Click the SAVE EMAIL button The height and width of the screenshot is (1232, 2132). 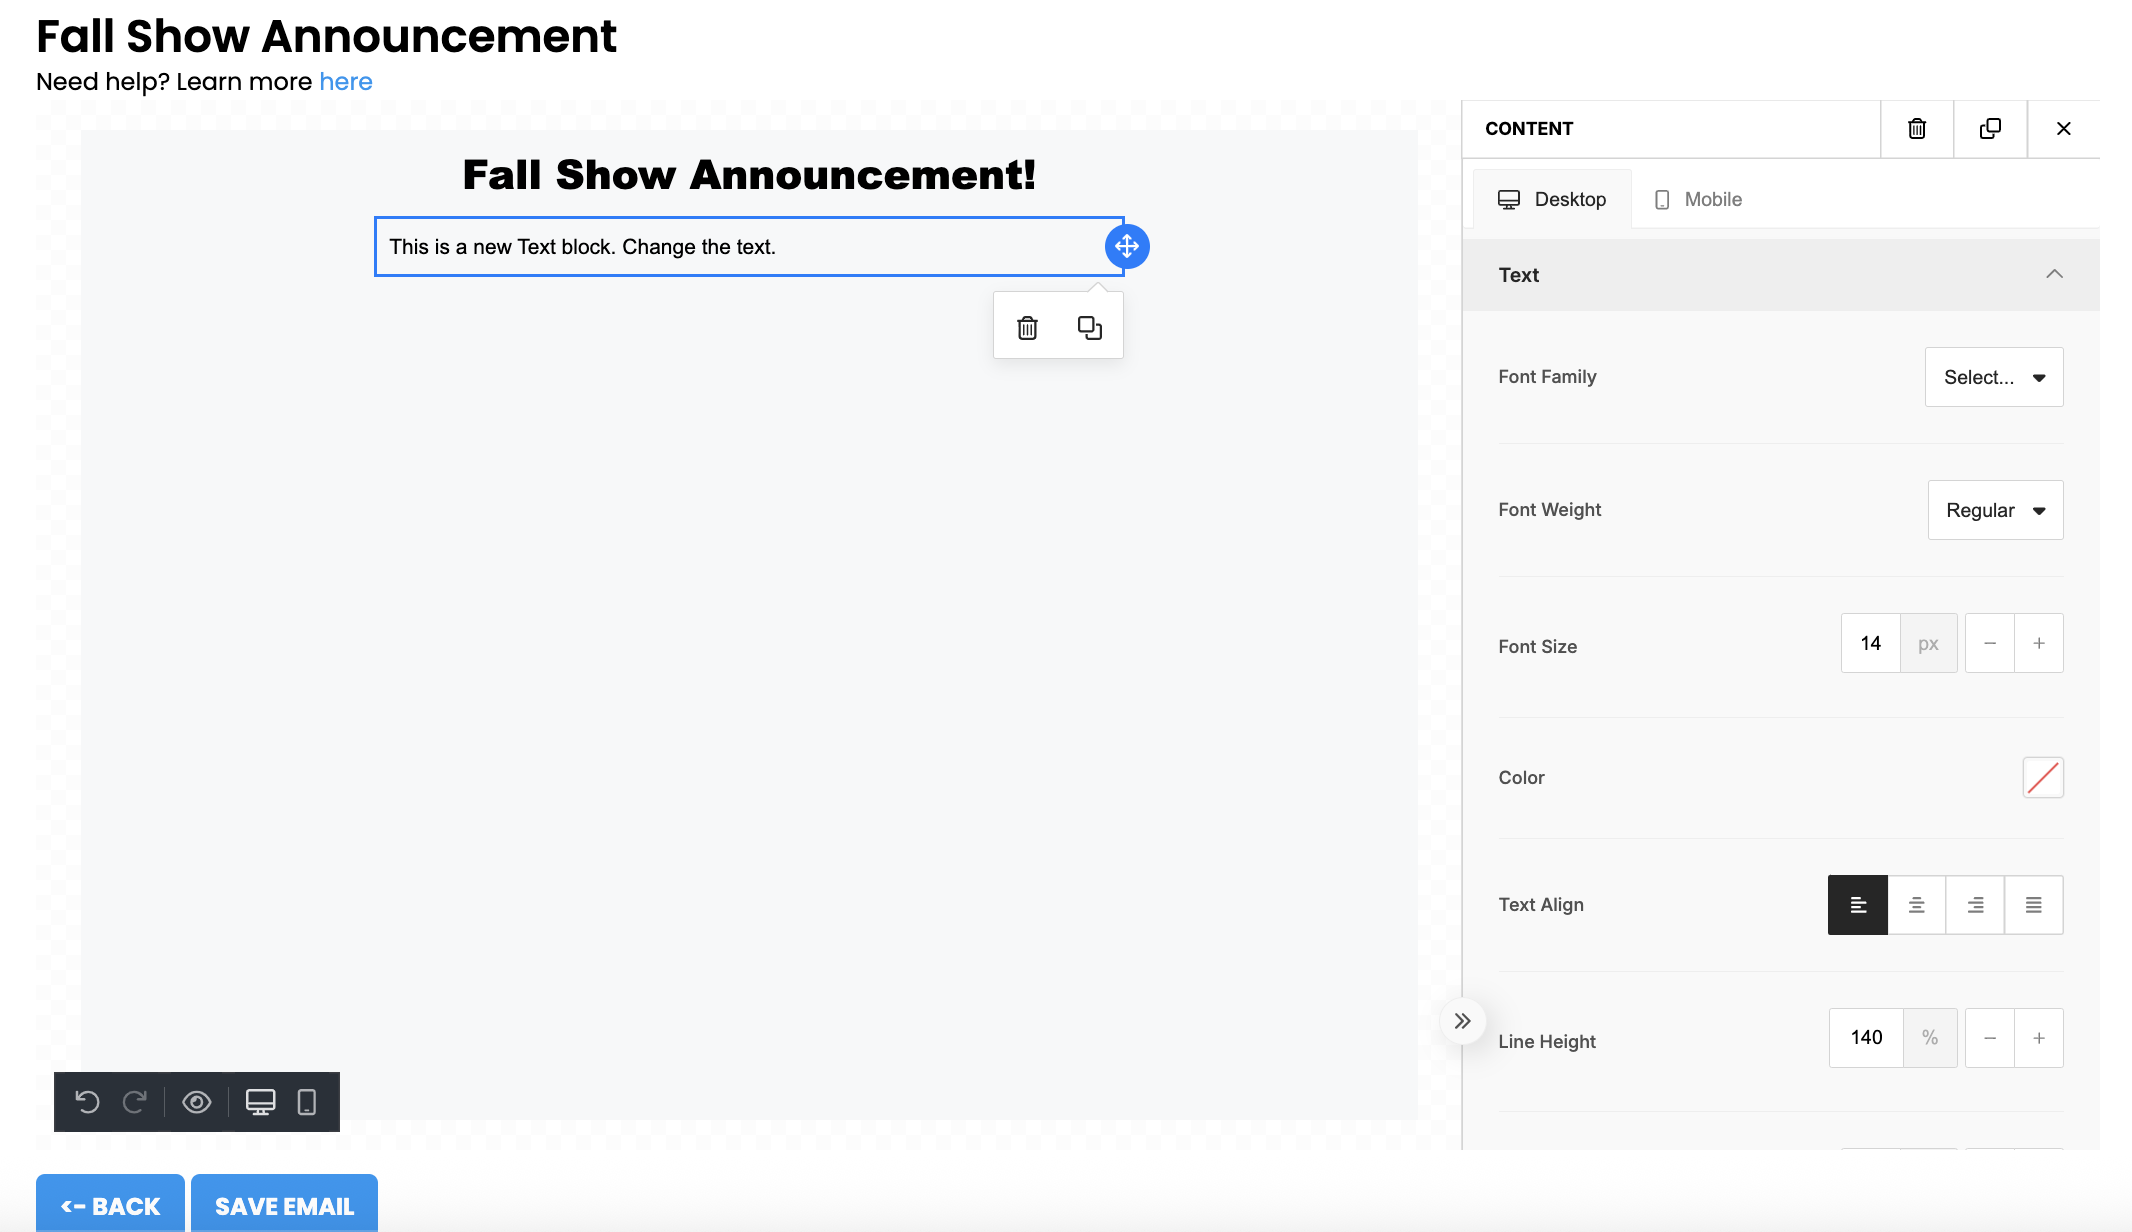pyautogui.click(x=284, y=1205)
